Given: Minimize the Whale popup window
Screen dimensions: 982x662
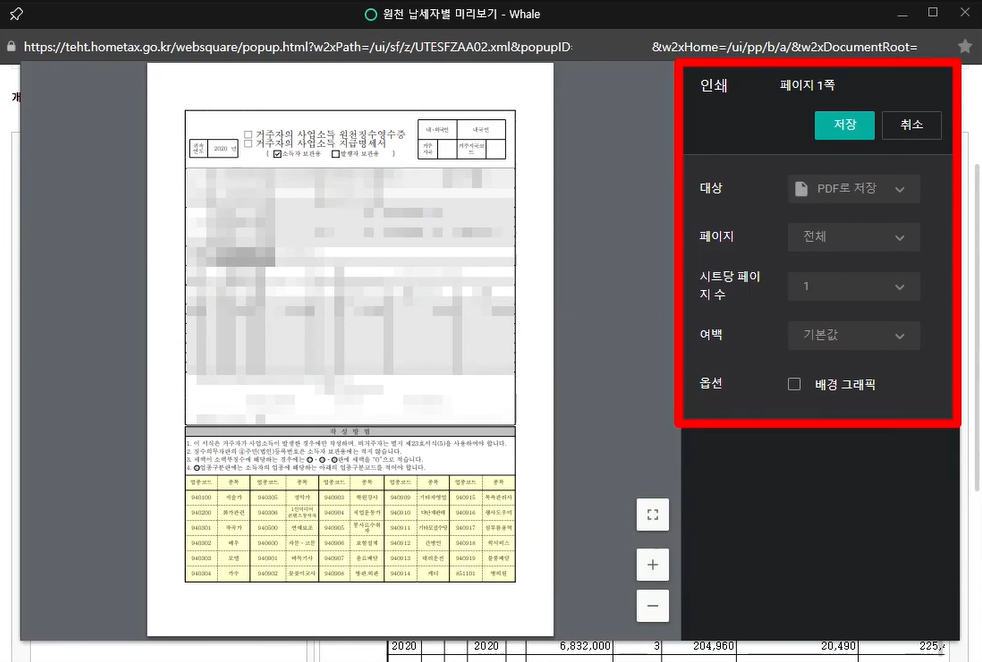Looking at the screenshot, I should [902, 14].
